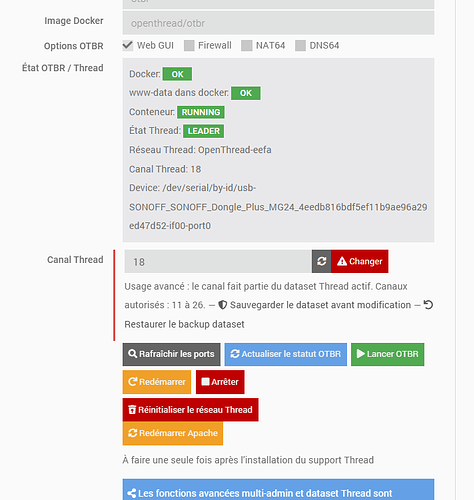The height and width of the screenshot is (500, 474).
Task: Click the share icon in blue banner
Action: (132, 493)
